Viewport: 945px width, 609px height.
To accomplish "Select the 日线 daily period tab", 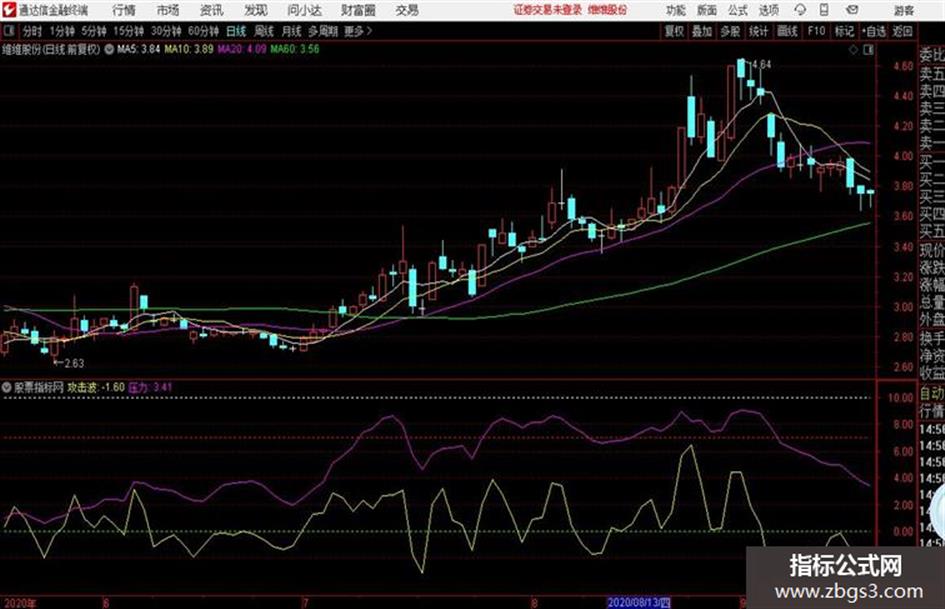I will (236, 31).
